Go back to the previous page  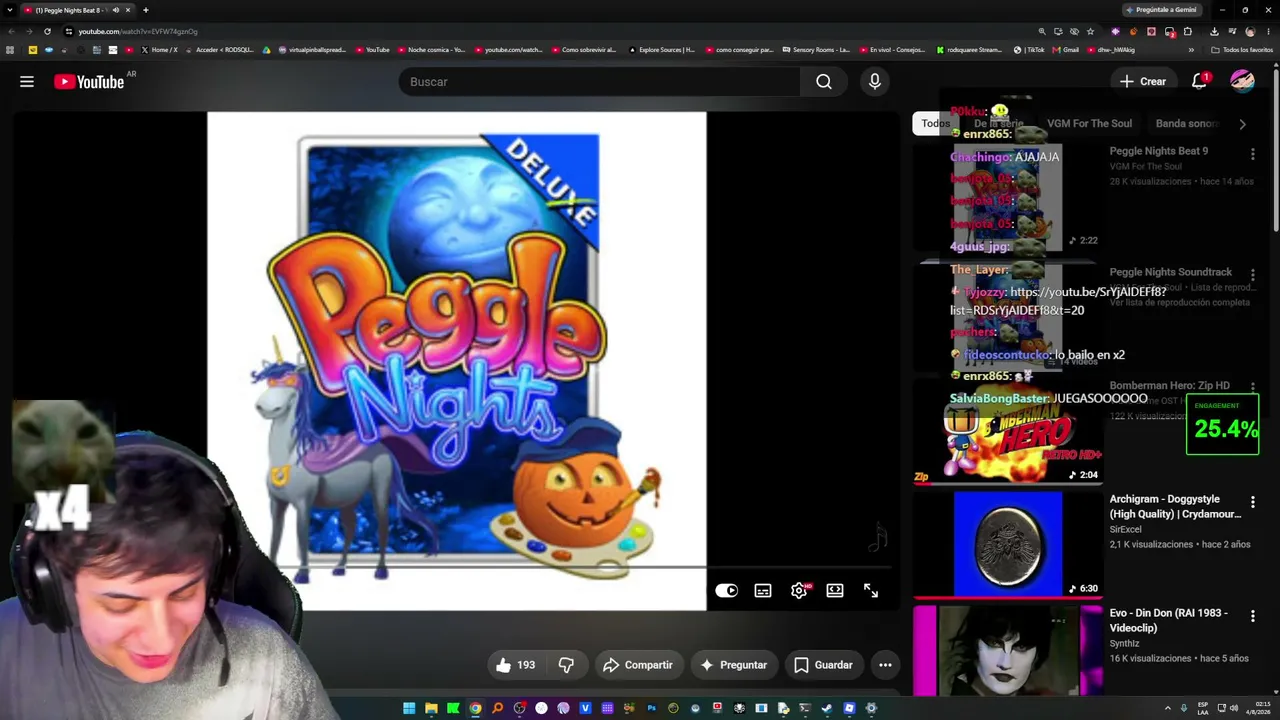click(10, 31)
